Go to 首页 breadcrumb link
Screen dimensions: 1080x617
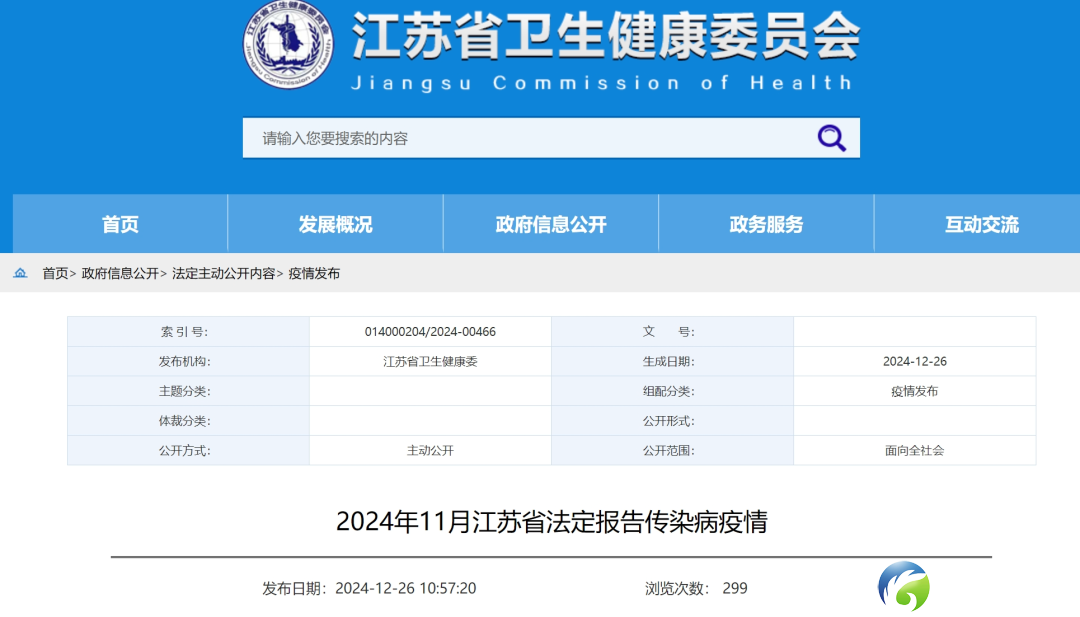55,273
